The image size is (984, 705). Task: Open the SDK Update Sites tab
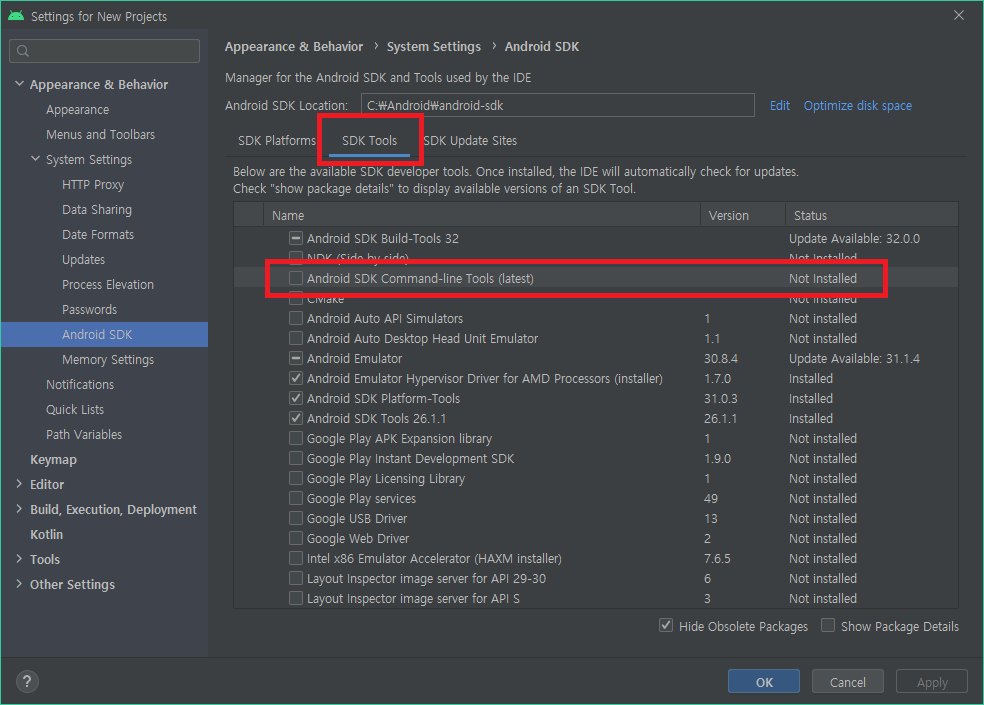(x=470, y=141)
